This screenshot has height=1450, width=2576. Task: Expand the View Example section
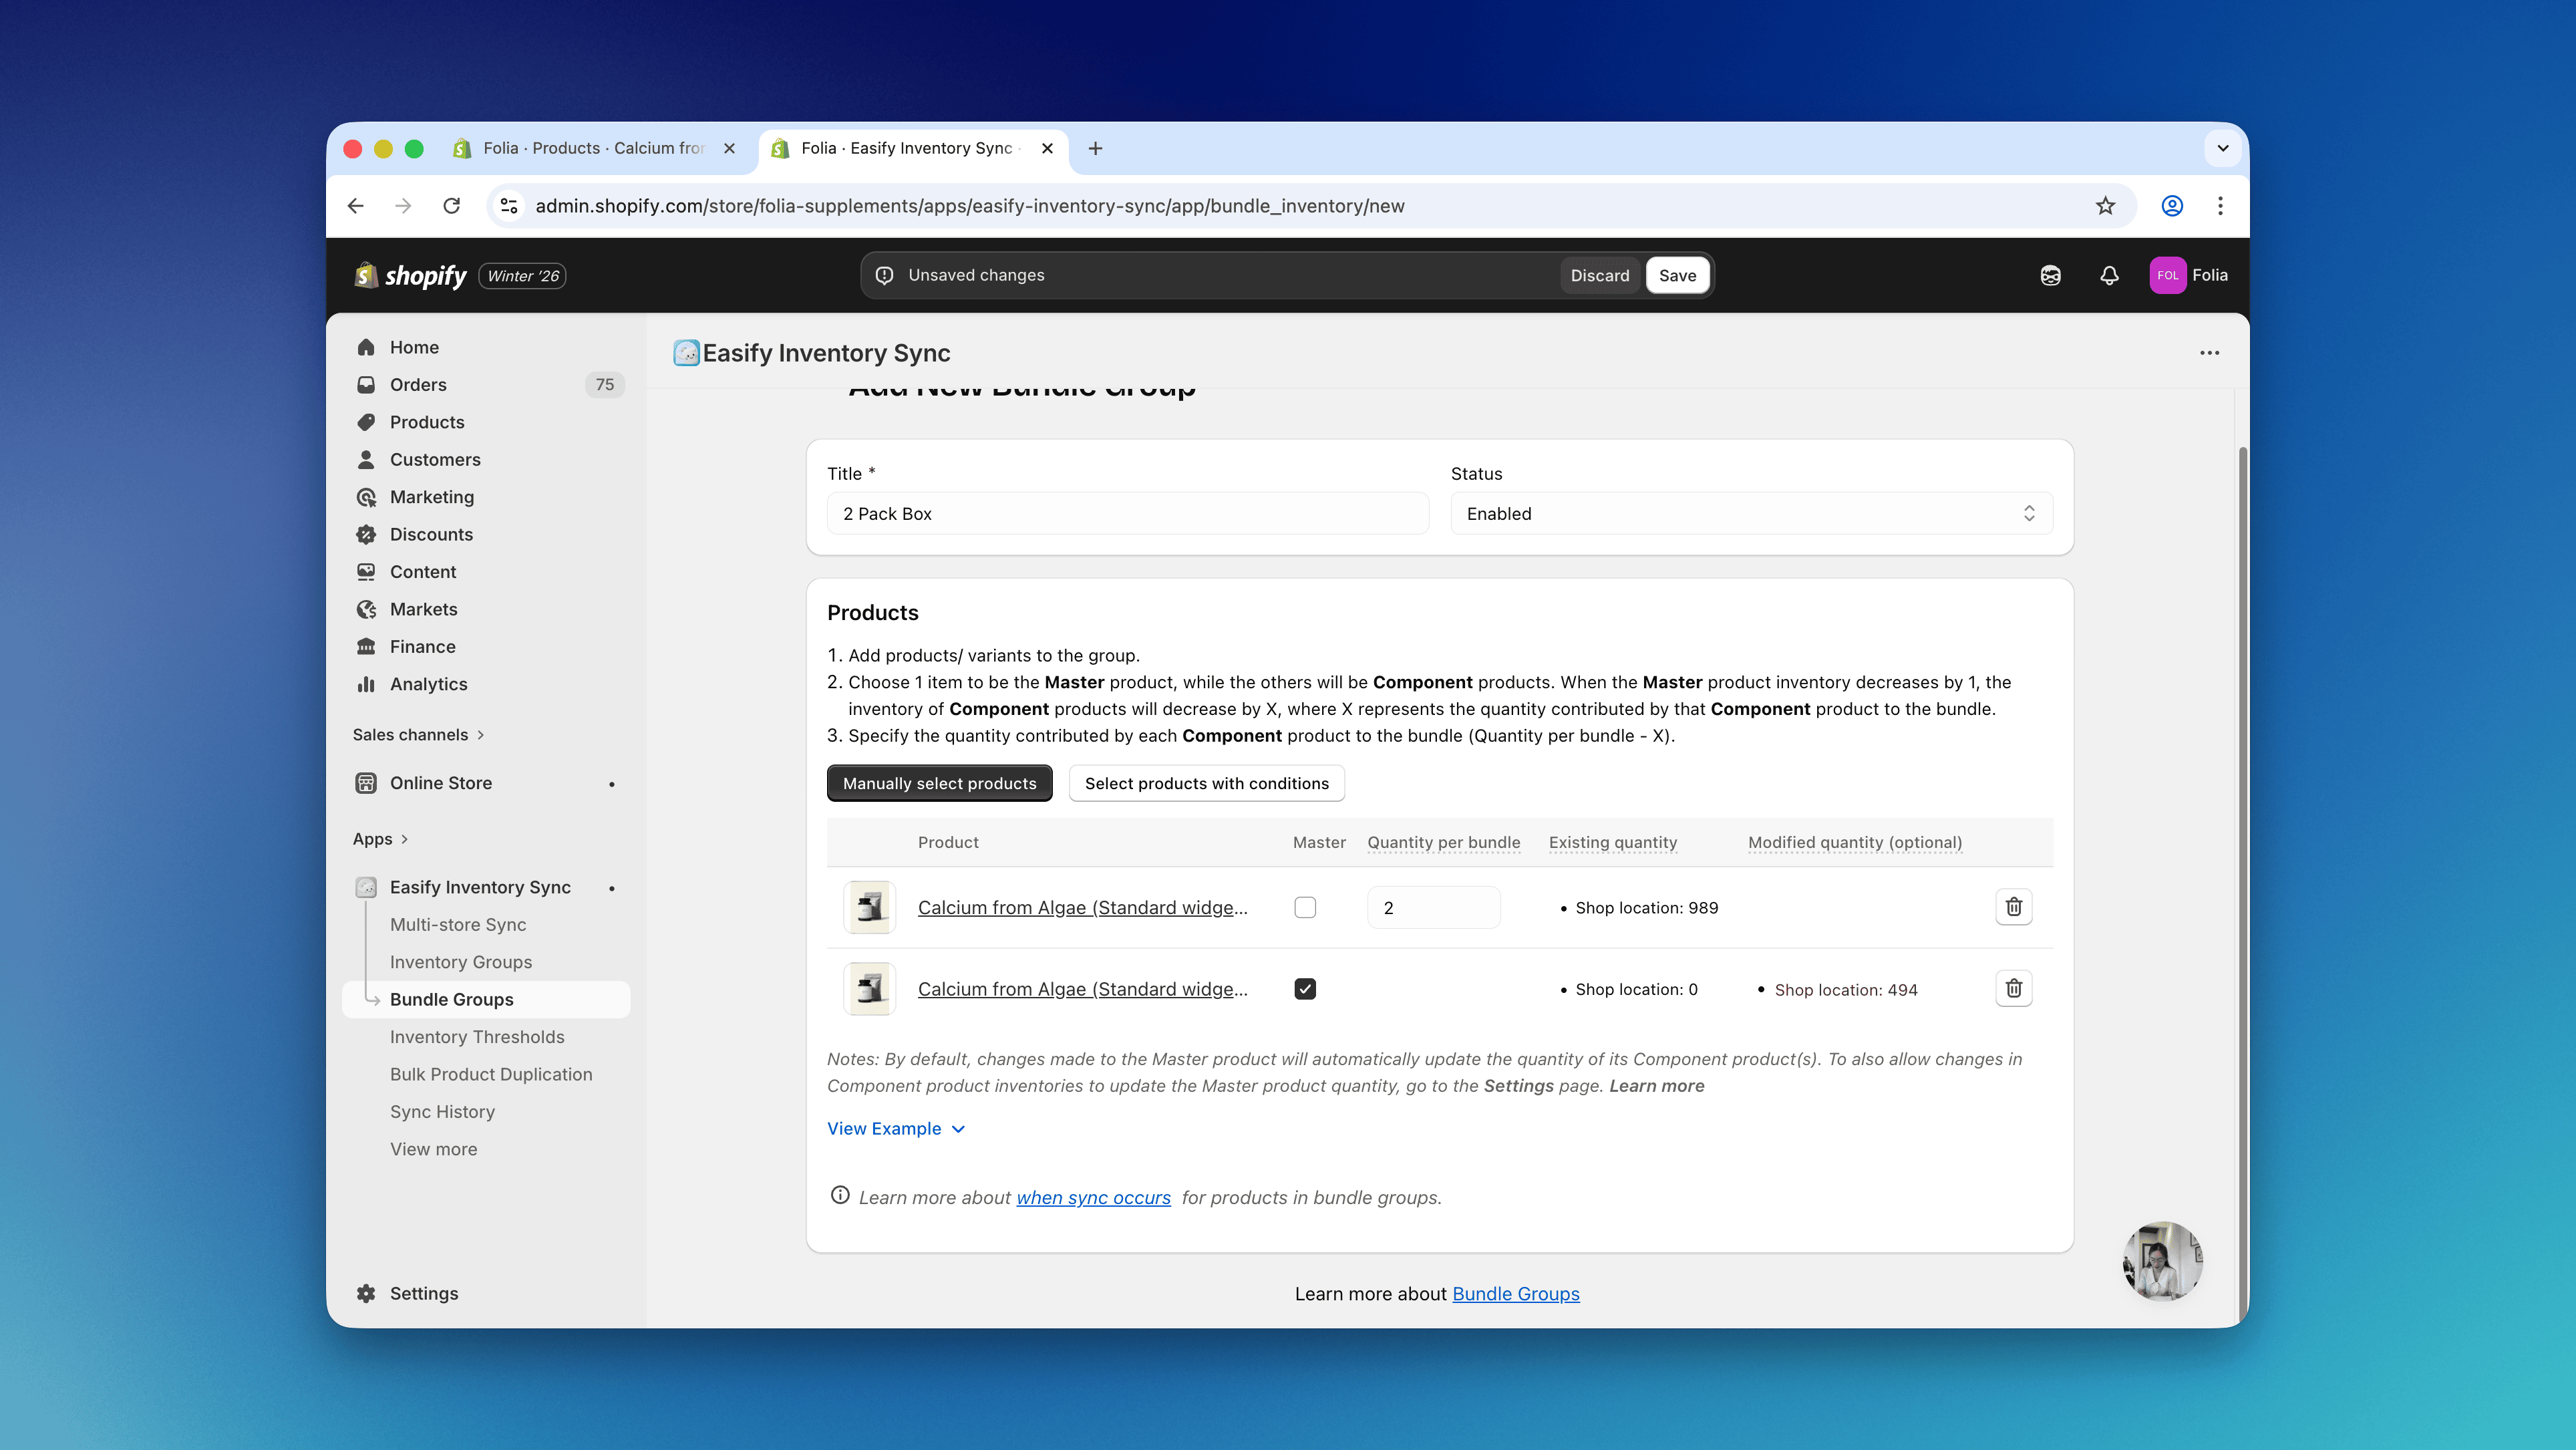[x=895, y=1128]
